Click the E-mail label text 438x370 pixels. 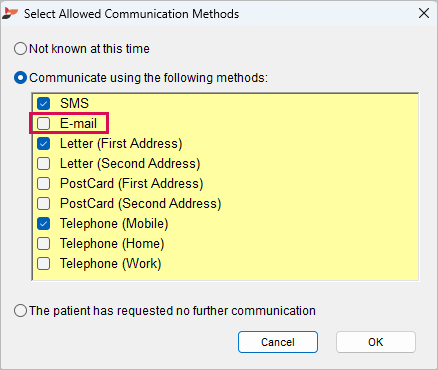78,123
